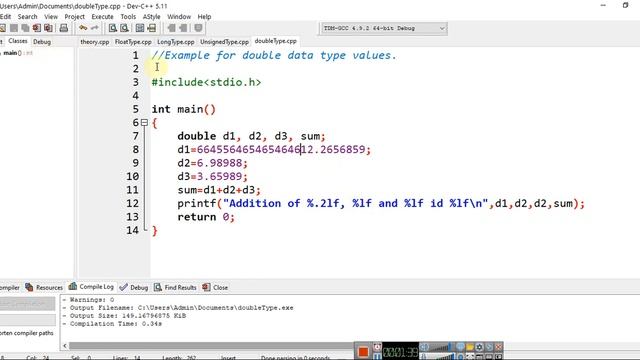Click the recorder yellow folder icon

click(x=470, y=347)
